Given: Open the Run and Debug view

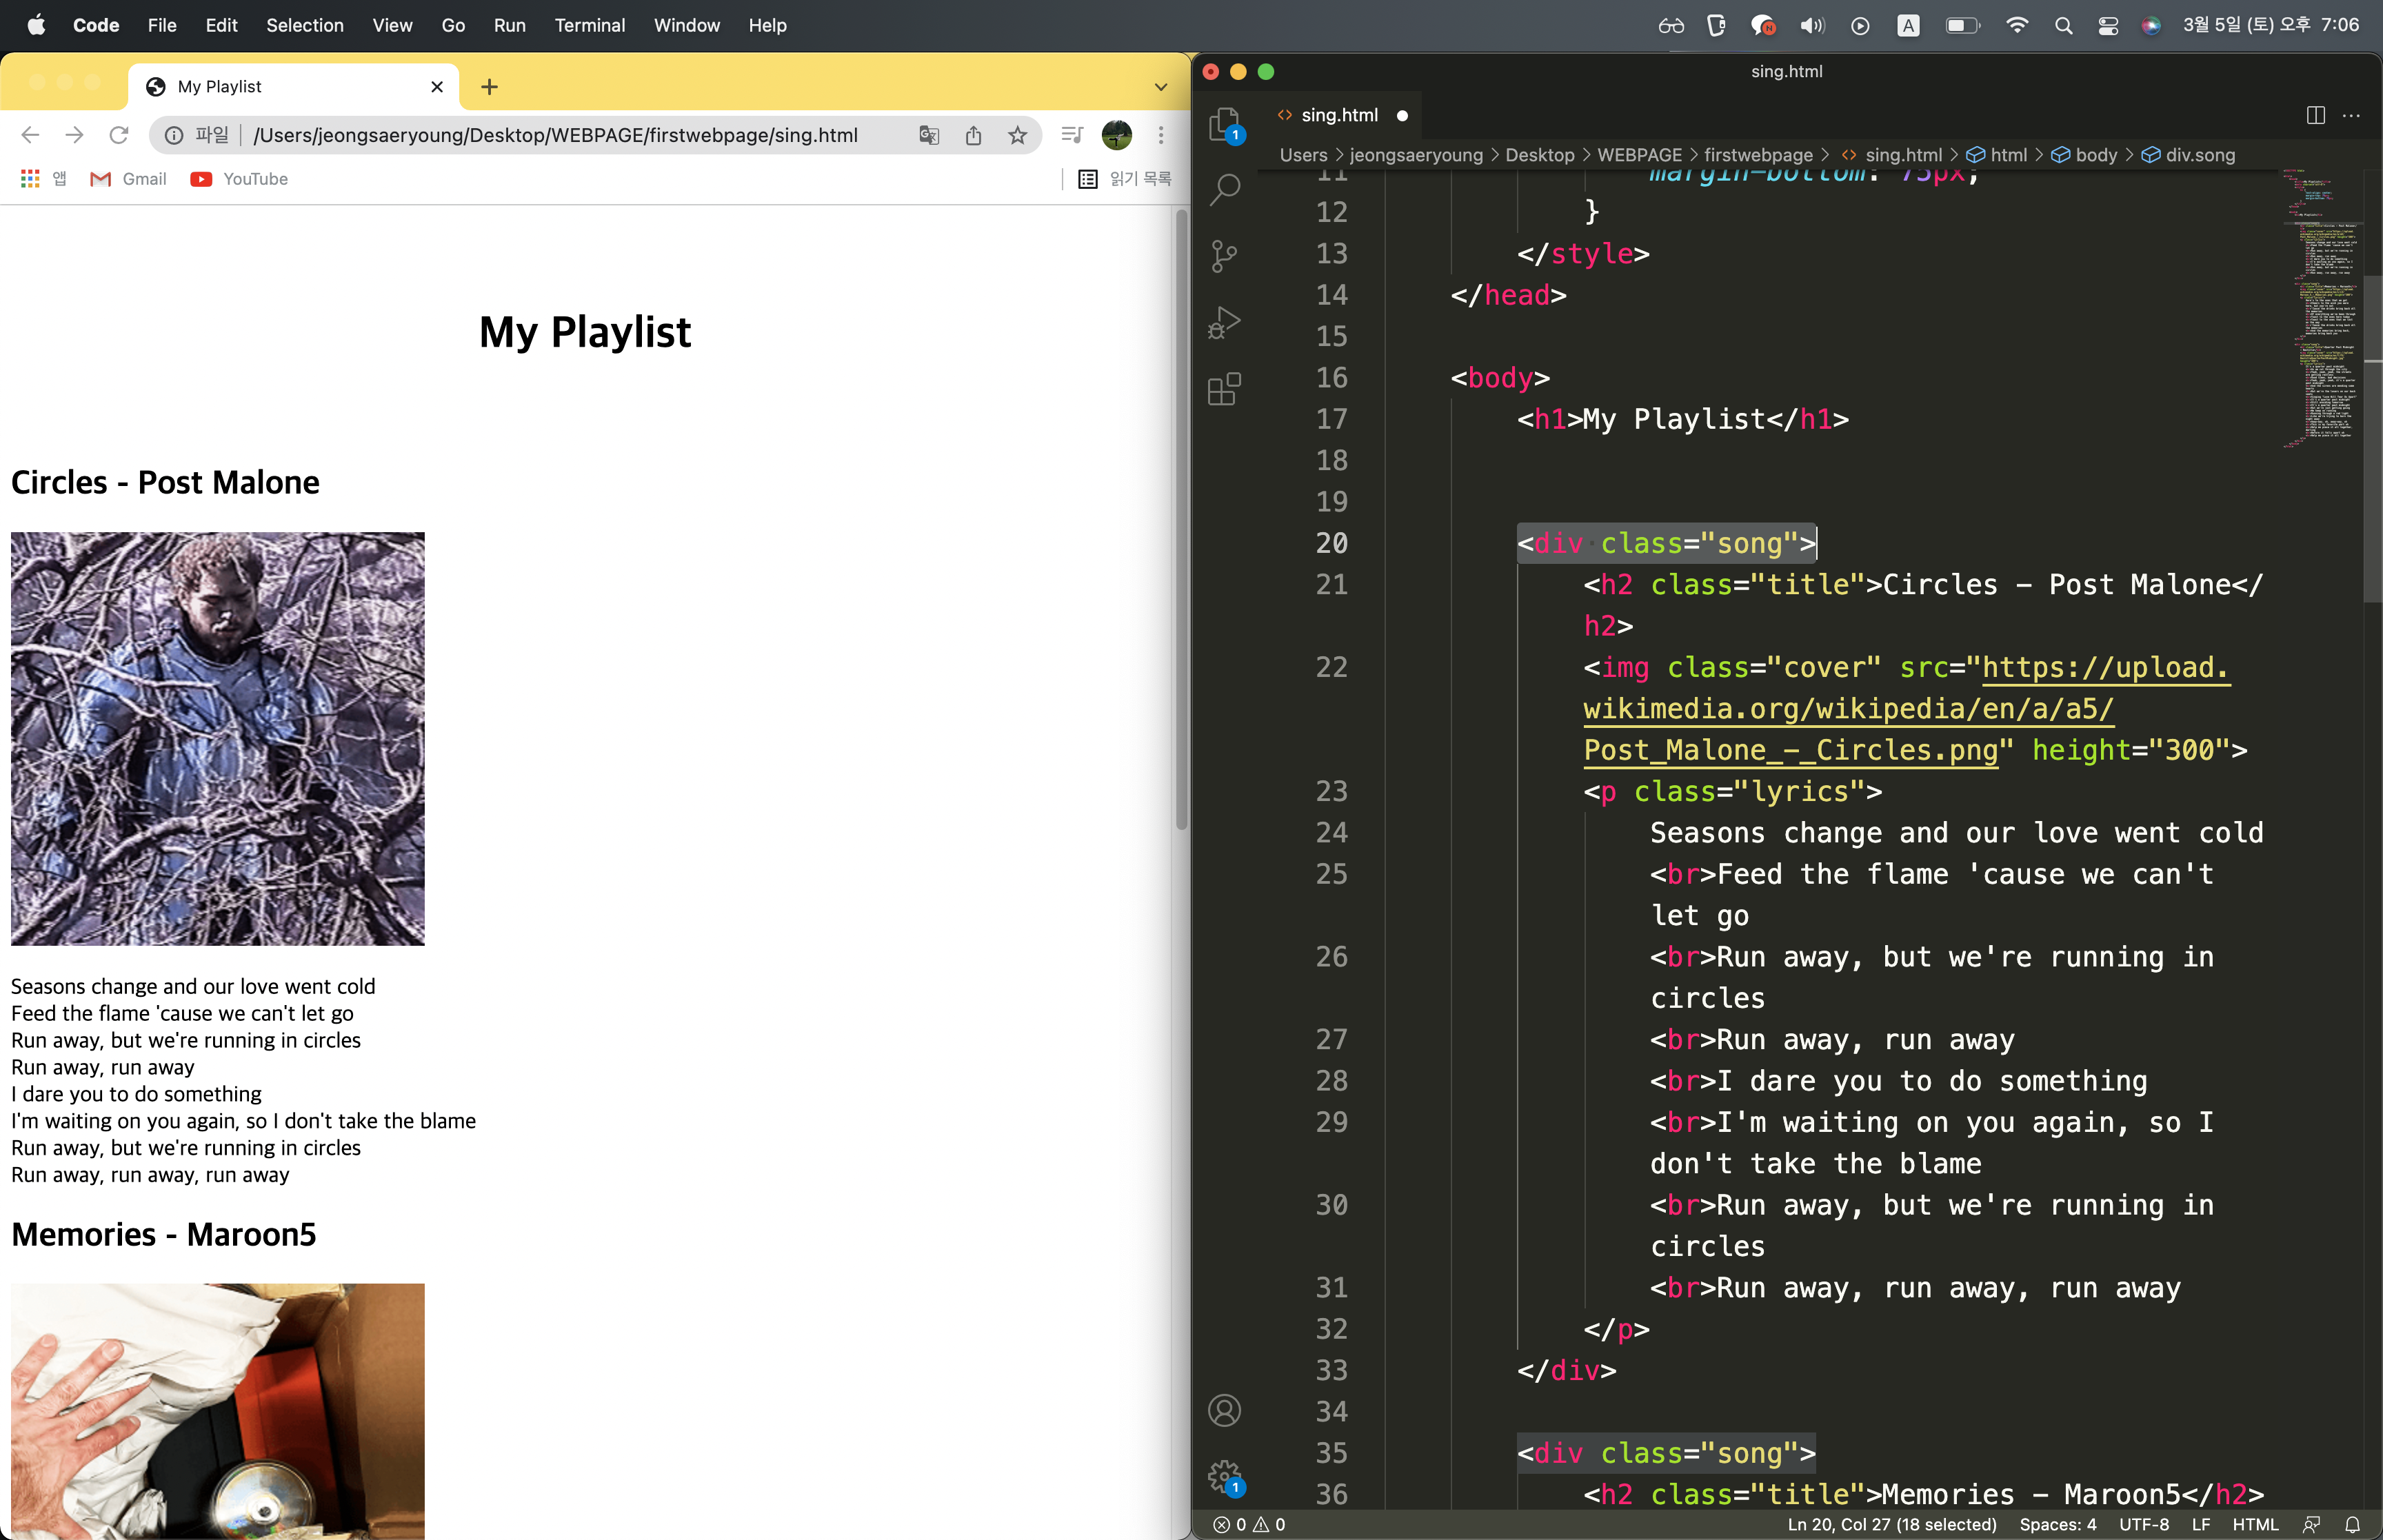Looking at the screenshot, I should [1224, 322].
